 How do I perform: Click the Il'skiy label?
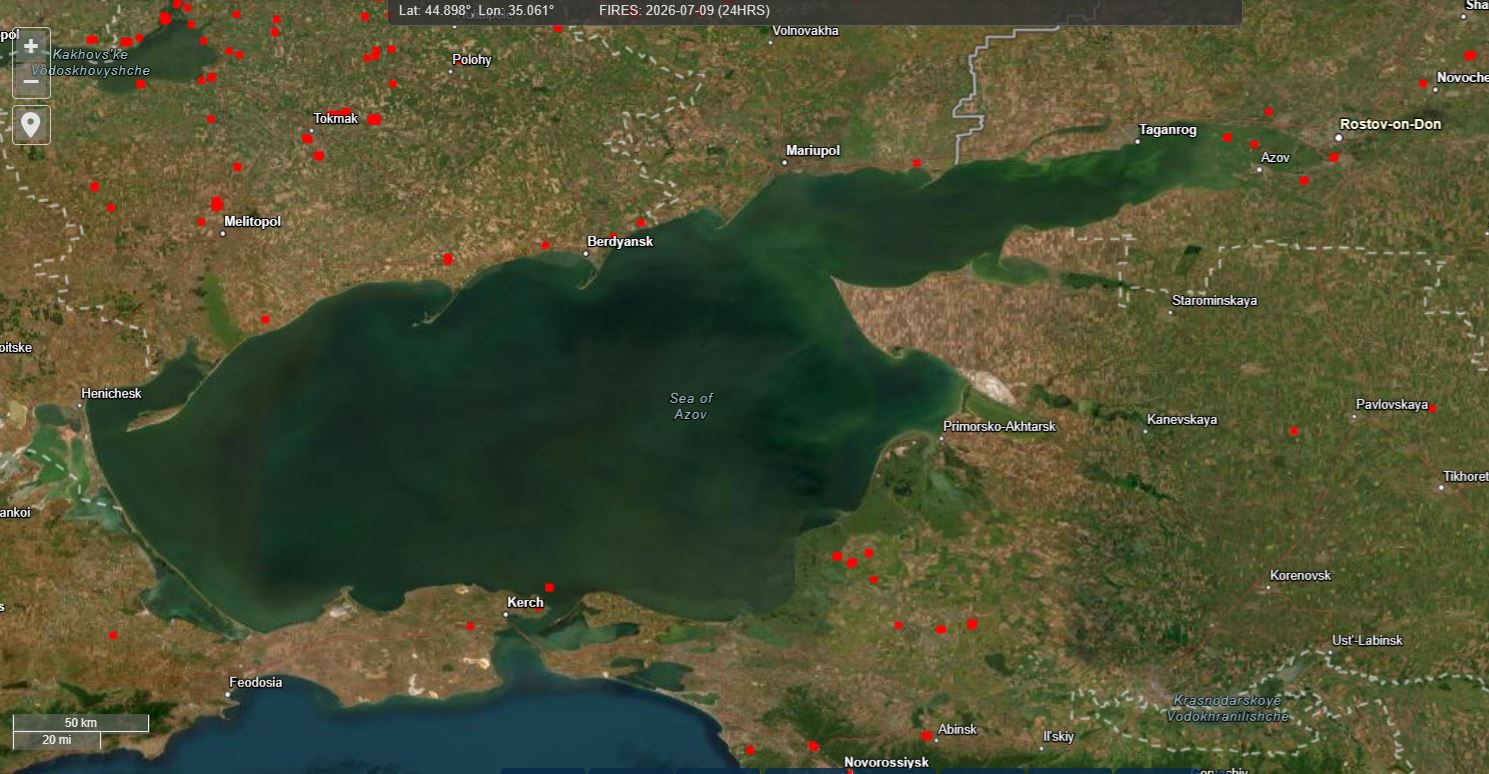pyautogui.click(x=1058, y=736)
